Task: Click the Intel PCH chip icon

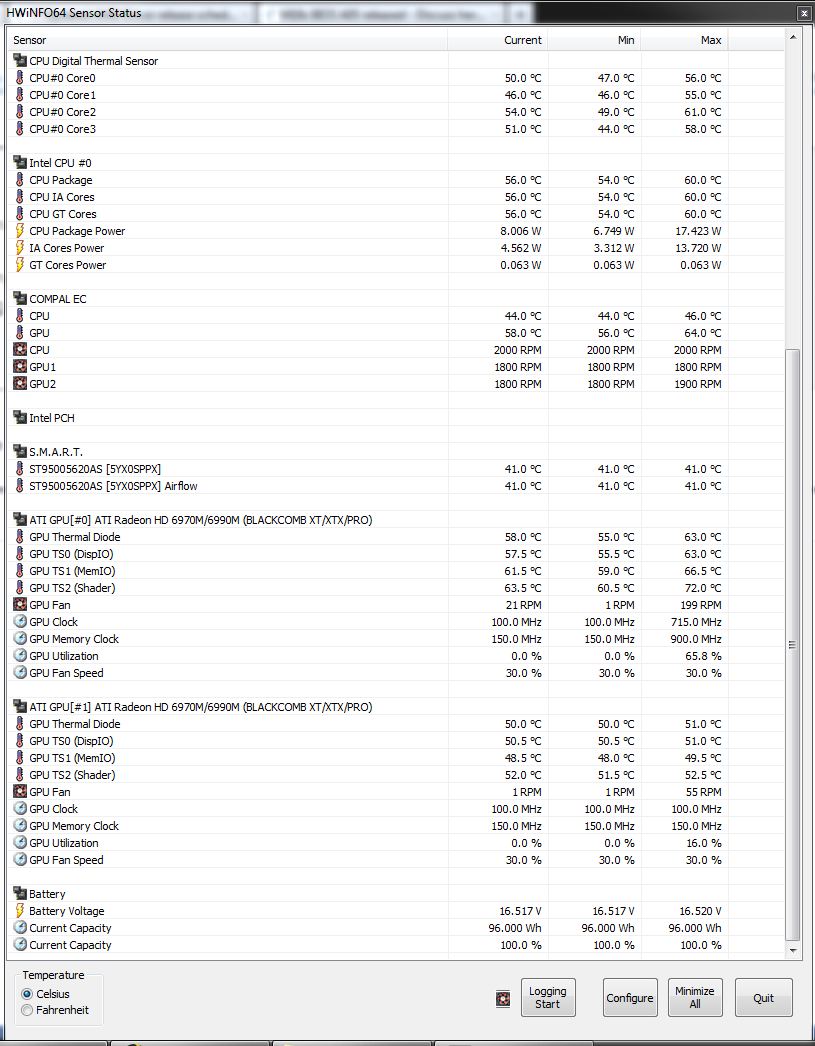Action: point(20,418)
